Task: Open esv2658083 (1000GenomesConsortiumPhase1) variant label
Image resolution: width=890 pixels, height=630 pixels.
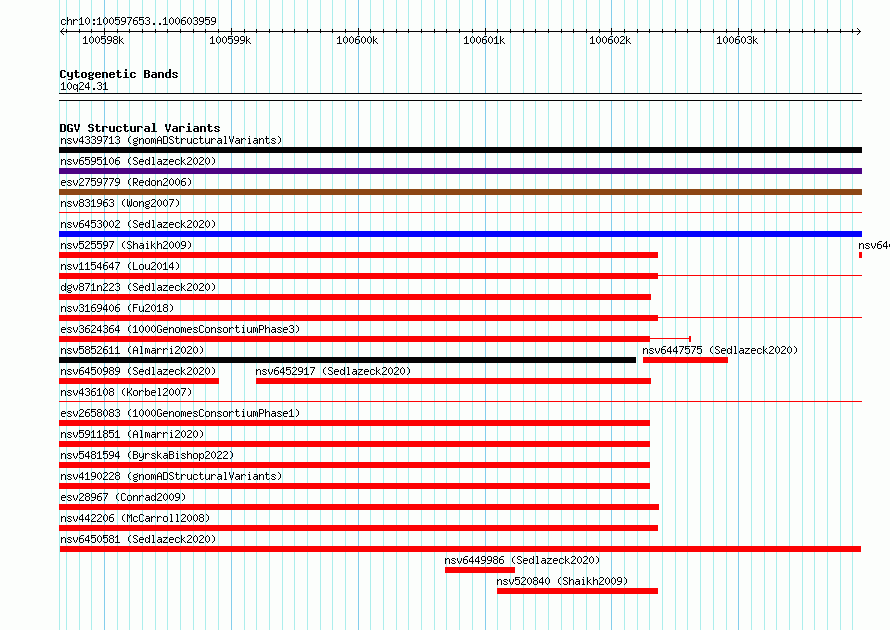Action: tap(180, 413)
